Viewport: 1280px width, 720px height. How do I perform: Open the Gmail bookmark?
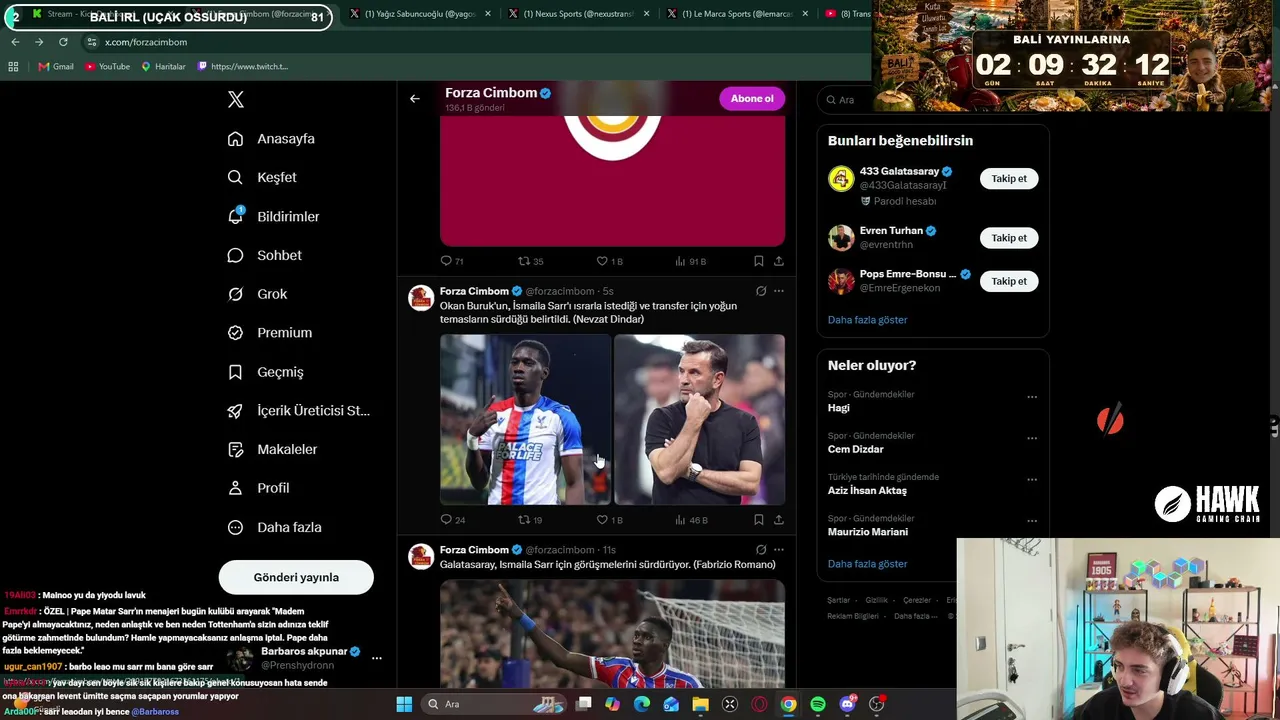56,67
